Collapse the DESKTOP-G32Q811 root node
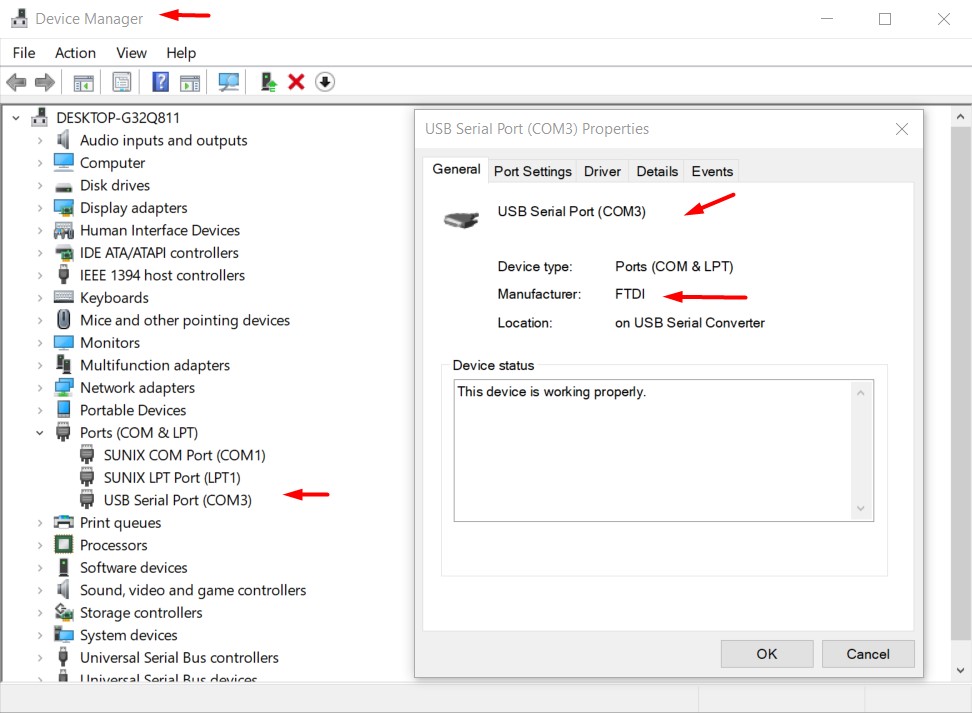Image resolution: width=972 pixels, height=713 pixels. [16, 118]
